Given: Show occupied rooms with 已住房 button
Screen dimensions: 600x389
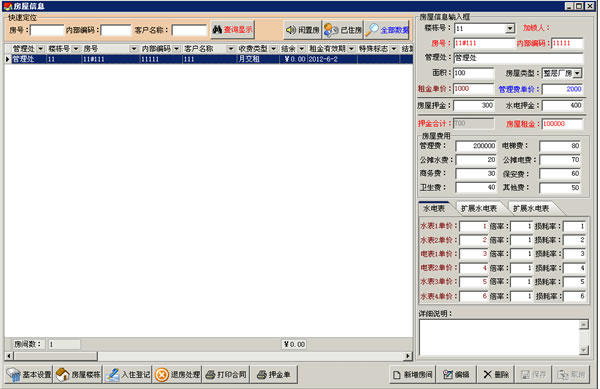Looking at the screenshot, I should click(343, 30).
